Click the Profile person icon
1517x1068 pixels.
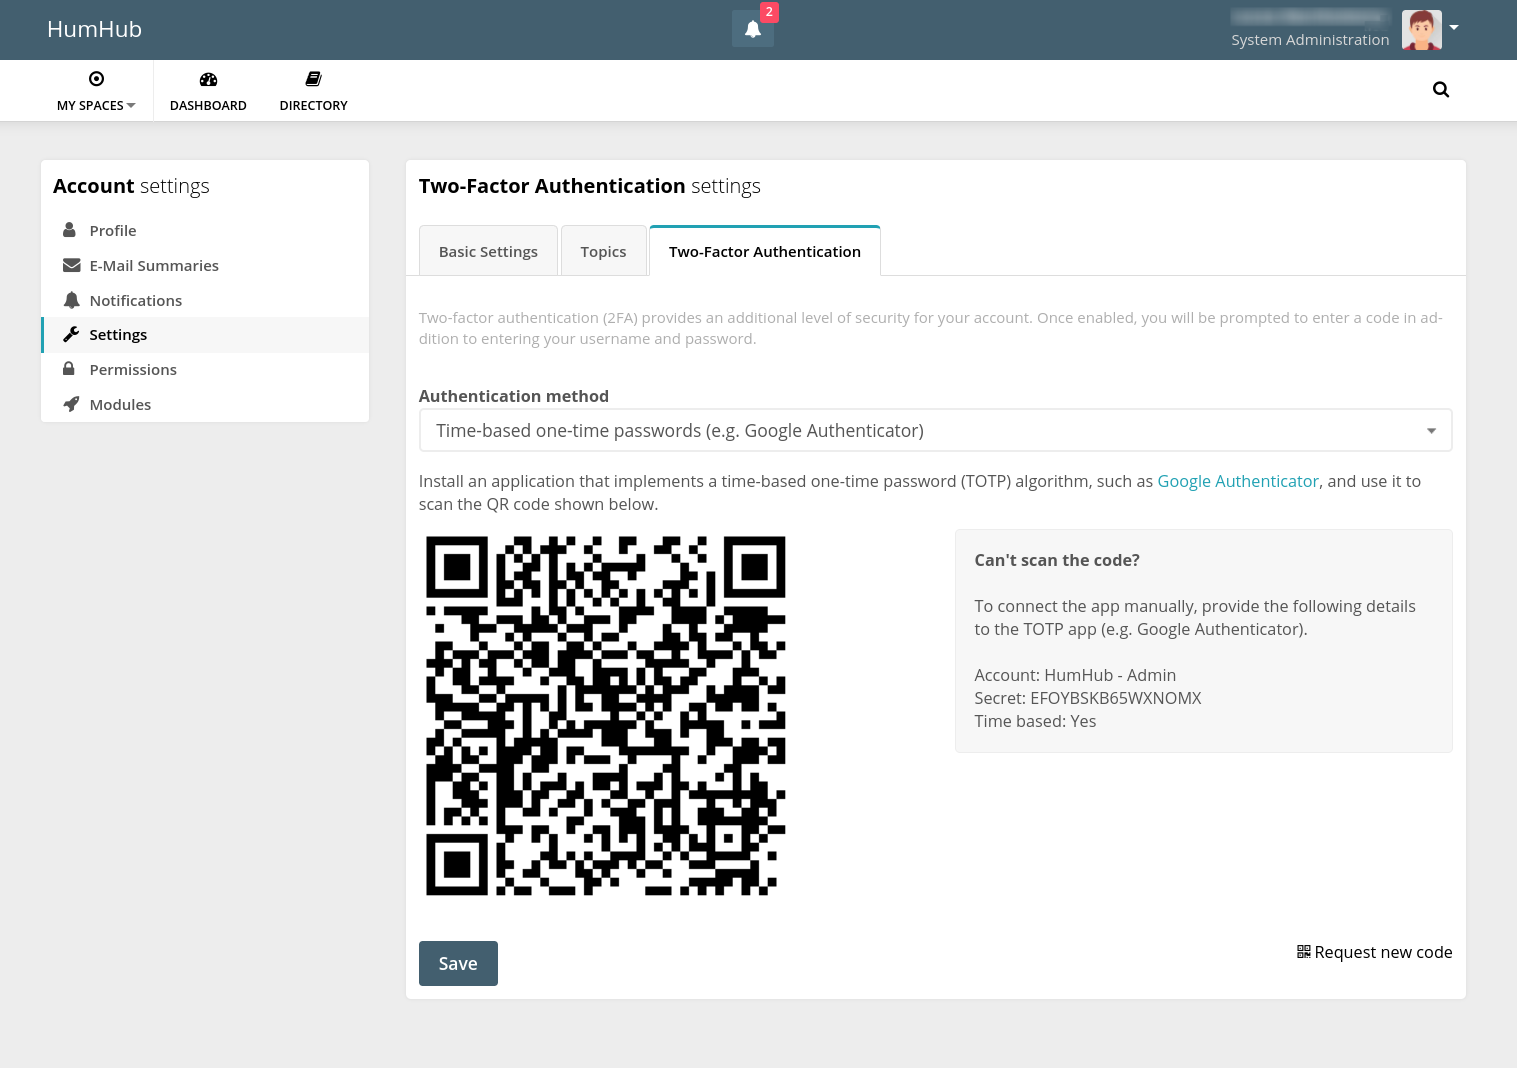pyautogui.click(x=69, y=230)
